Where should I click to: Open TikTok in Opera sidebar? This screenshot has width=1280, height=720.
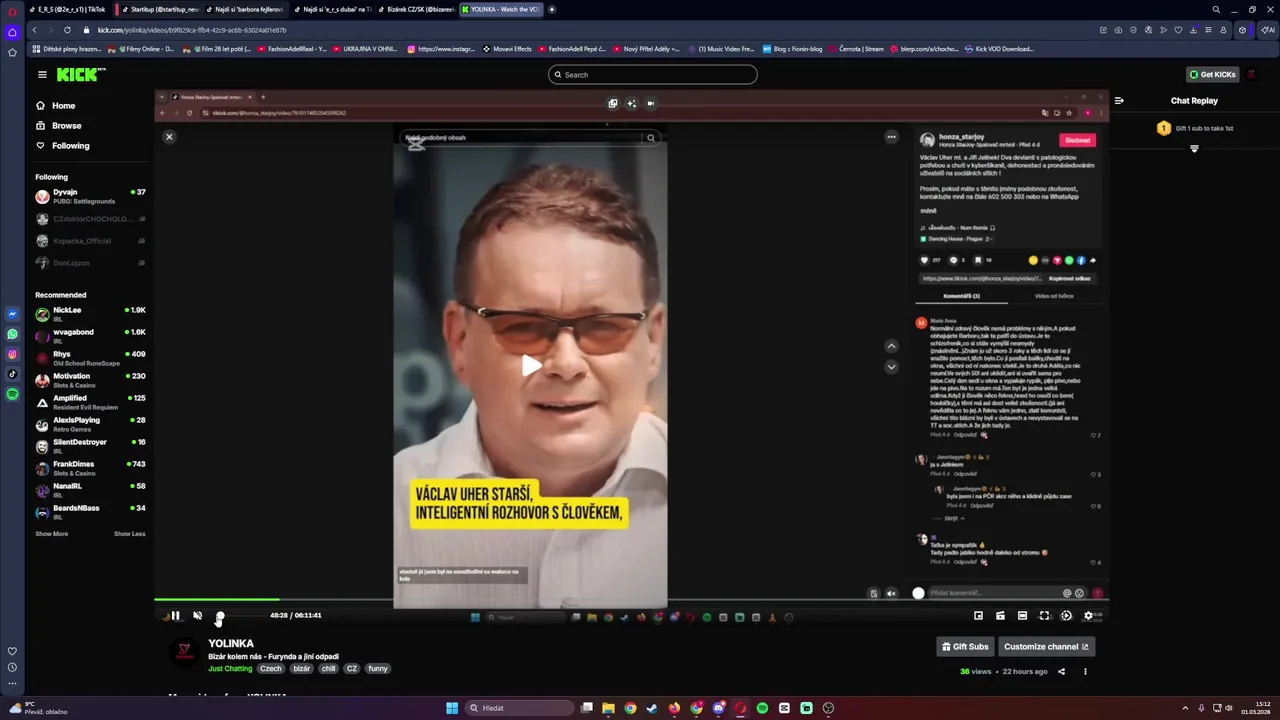(12, 374)
